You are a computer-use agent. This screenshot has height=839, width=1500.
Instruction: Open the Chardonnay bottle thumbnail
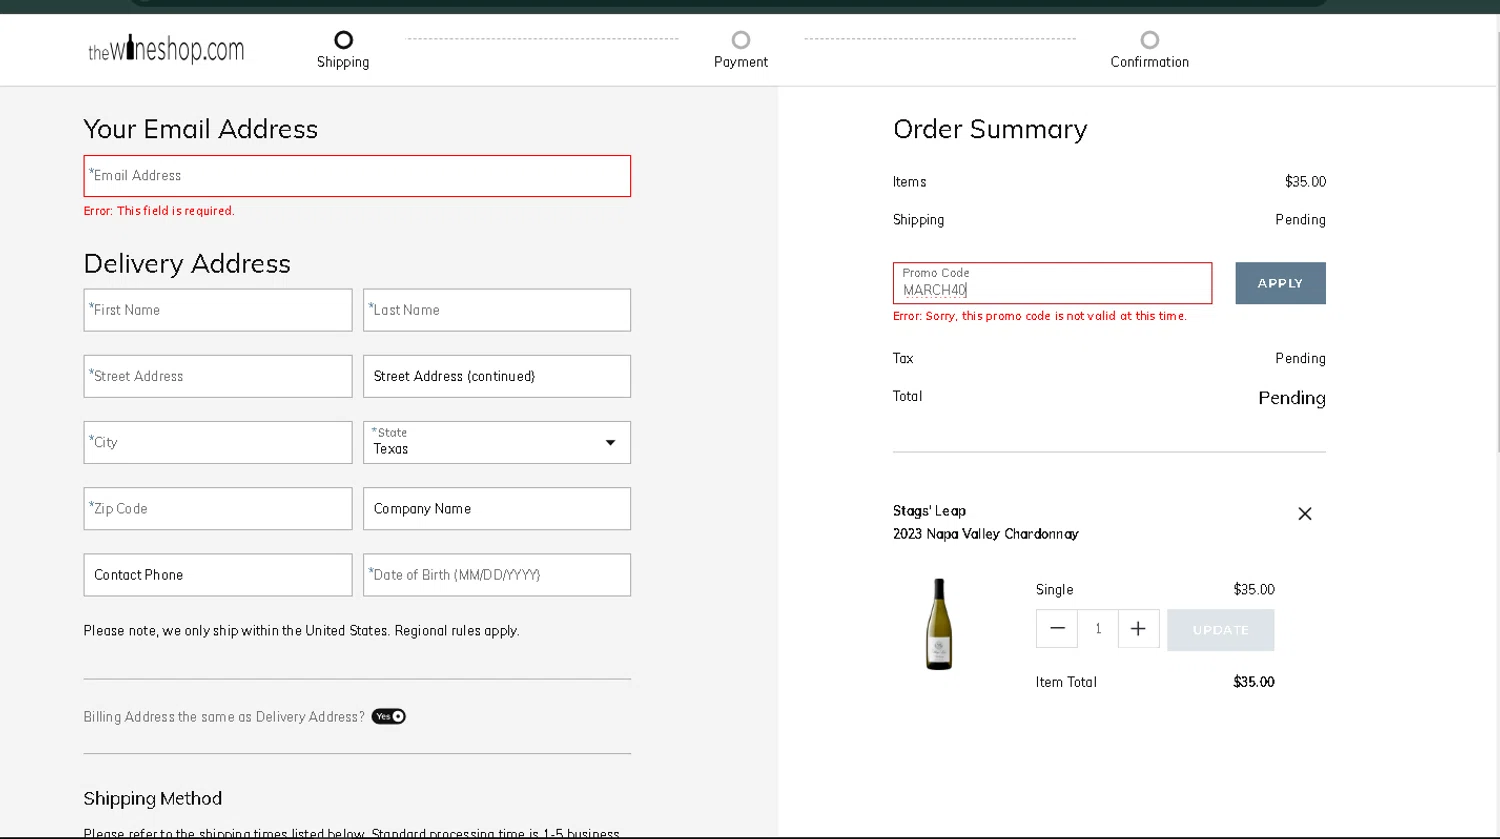pyautogui.click(x=939, y=624)
